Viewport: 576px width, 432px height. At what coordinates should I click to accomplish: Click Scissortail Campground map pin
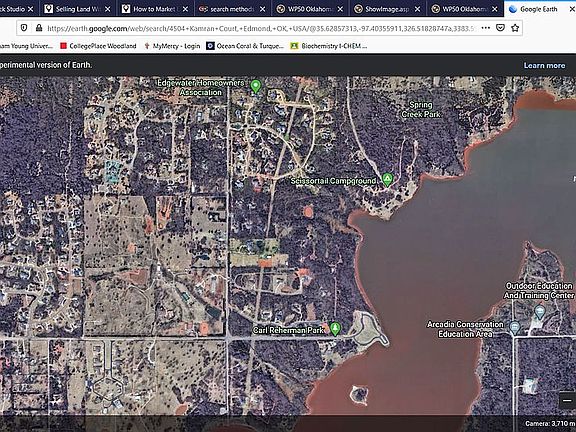click(387, 180)
